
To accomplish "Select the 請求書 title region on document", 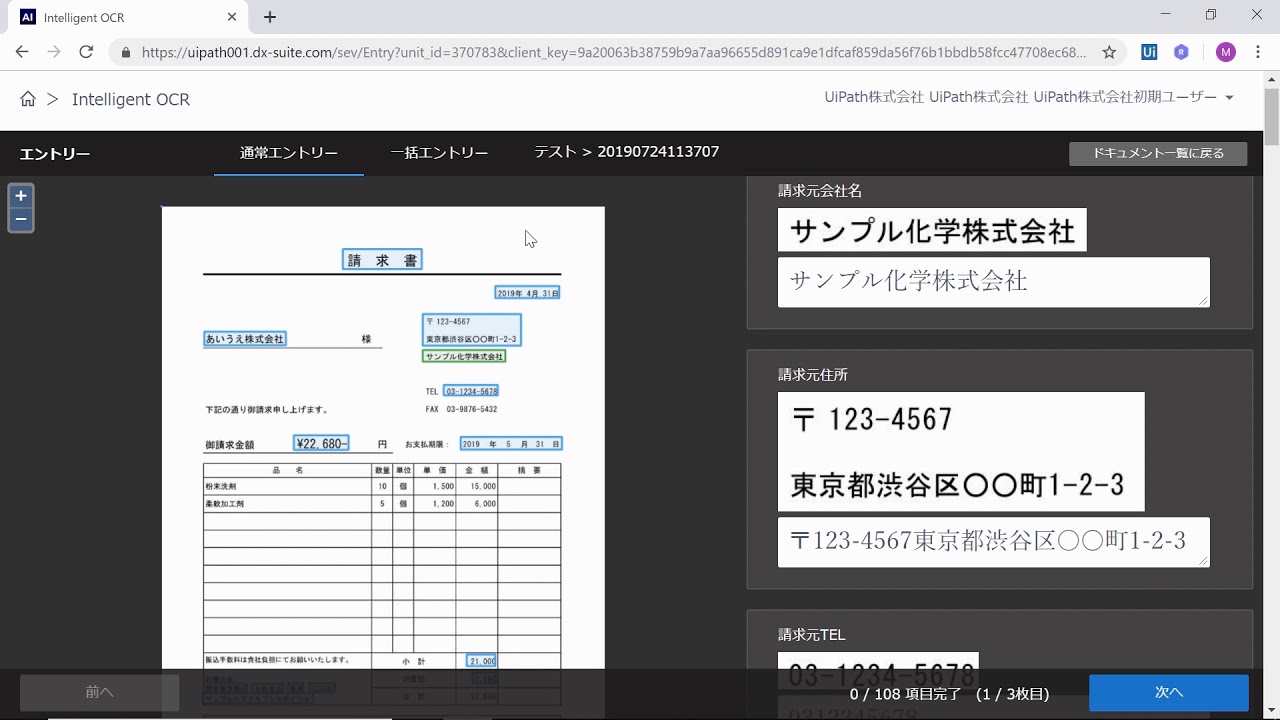I will (x=382, y=260).
